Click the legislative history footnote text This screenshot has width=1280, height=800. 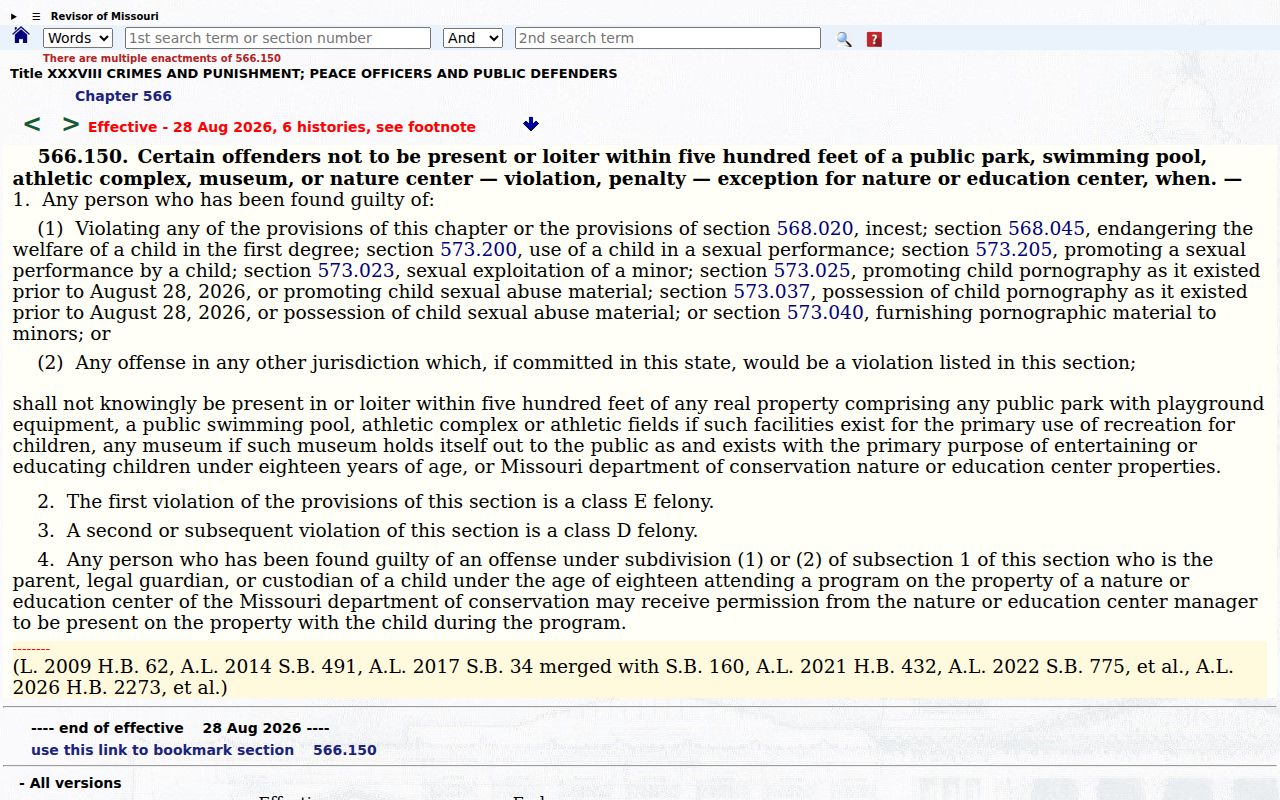click(623, 677)
